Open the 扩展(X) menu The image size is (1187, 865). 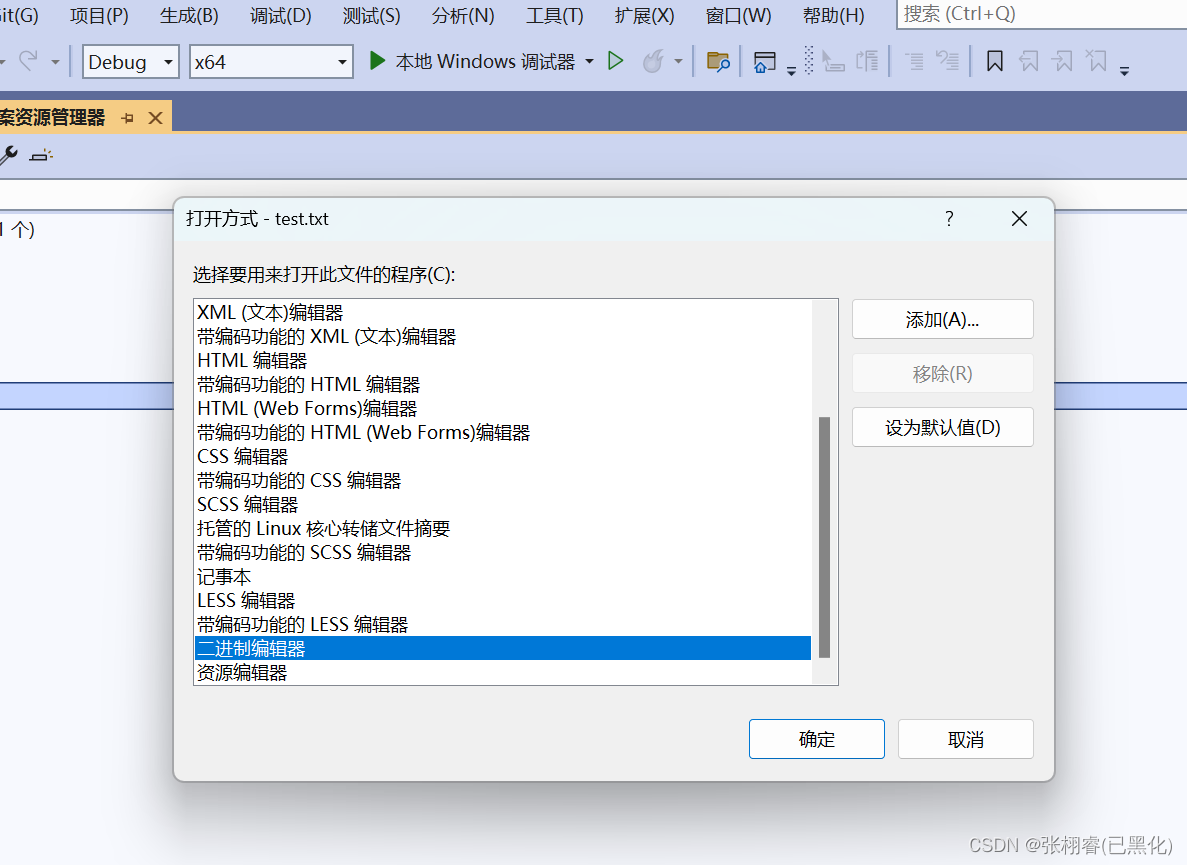click(x=644, y=15)
